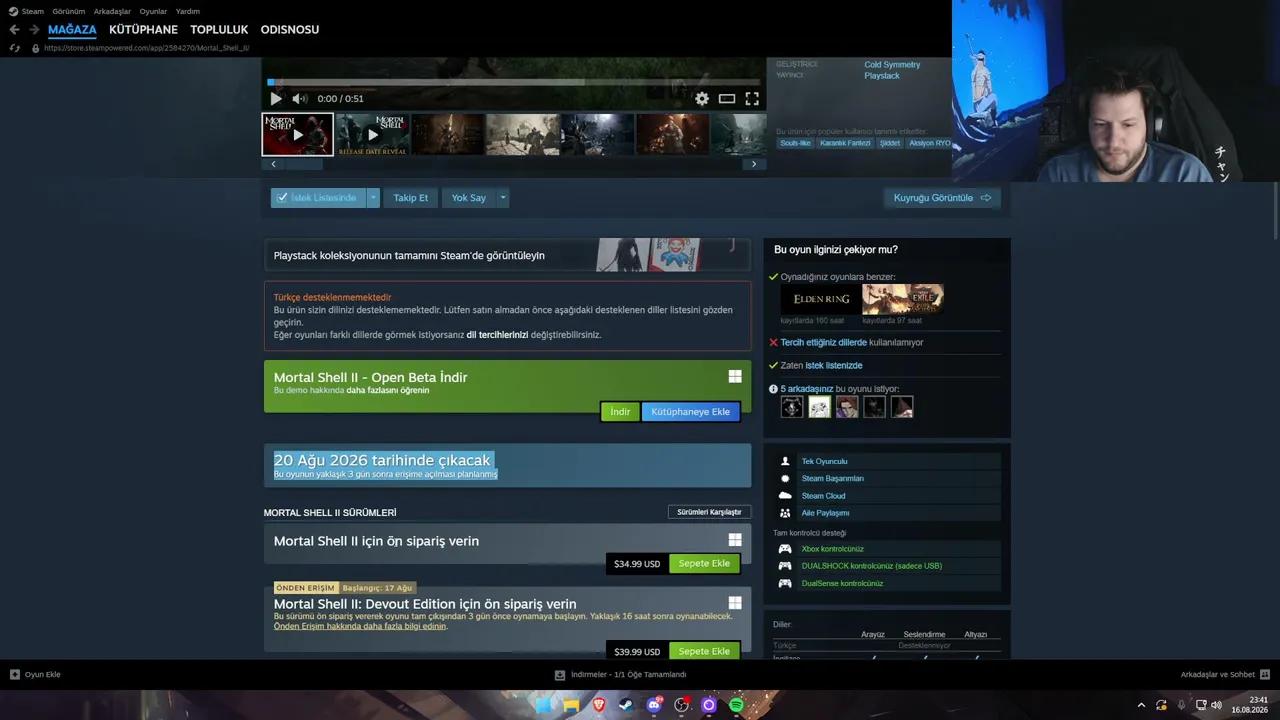Add the $34.99 pre-order to cart
The height and width of the screenshot is (720, 1280).
(704, 564)
